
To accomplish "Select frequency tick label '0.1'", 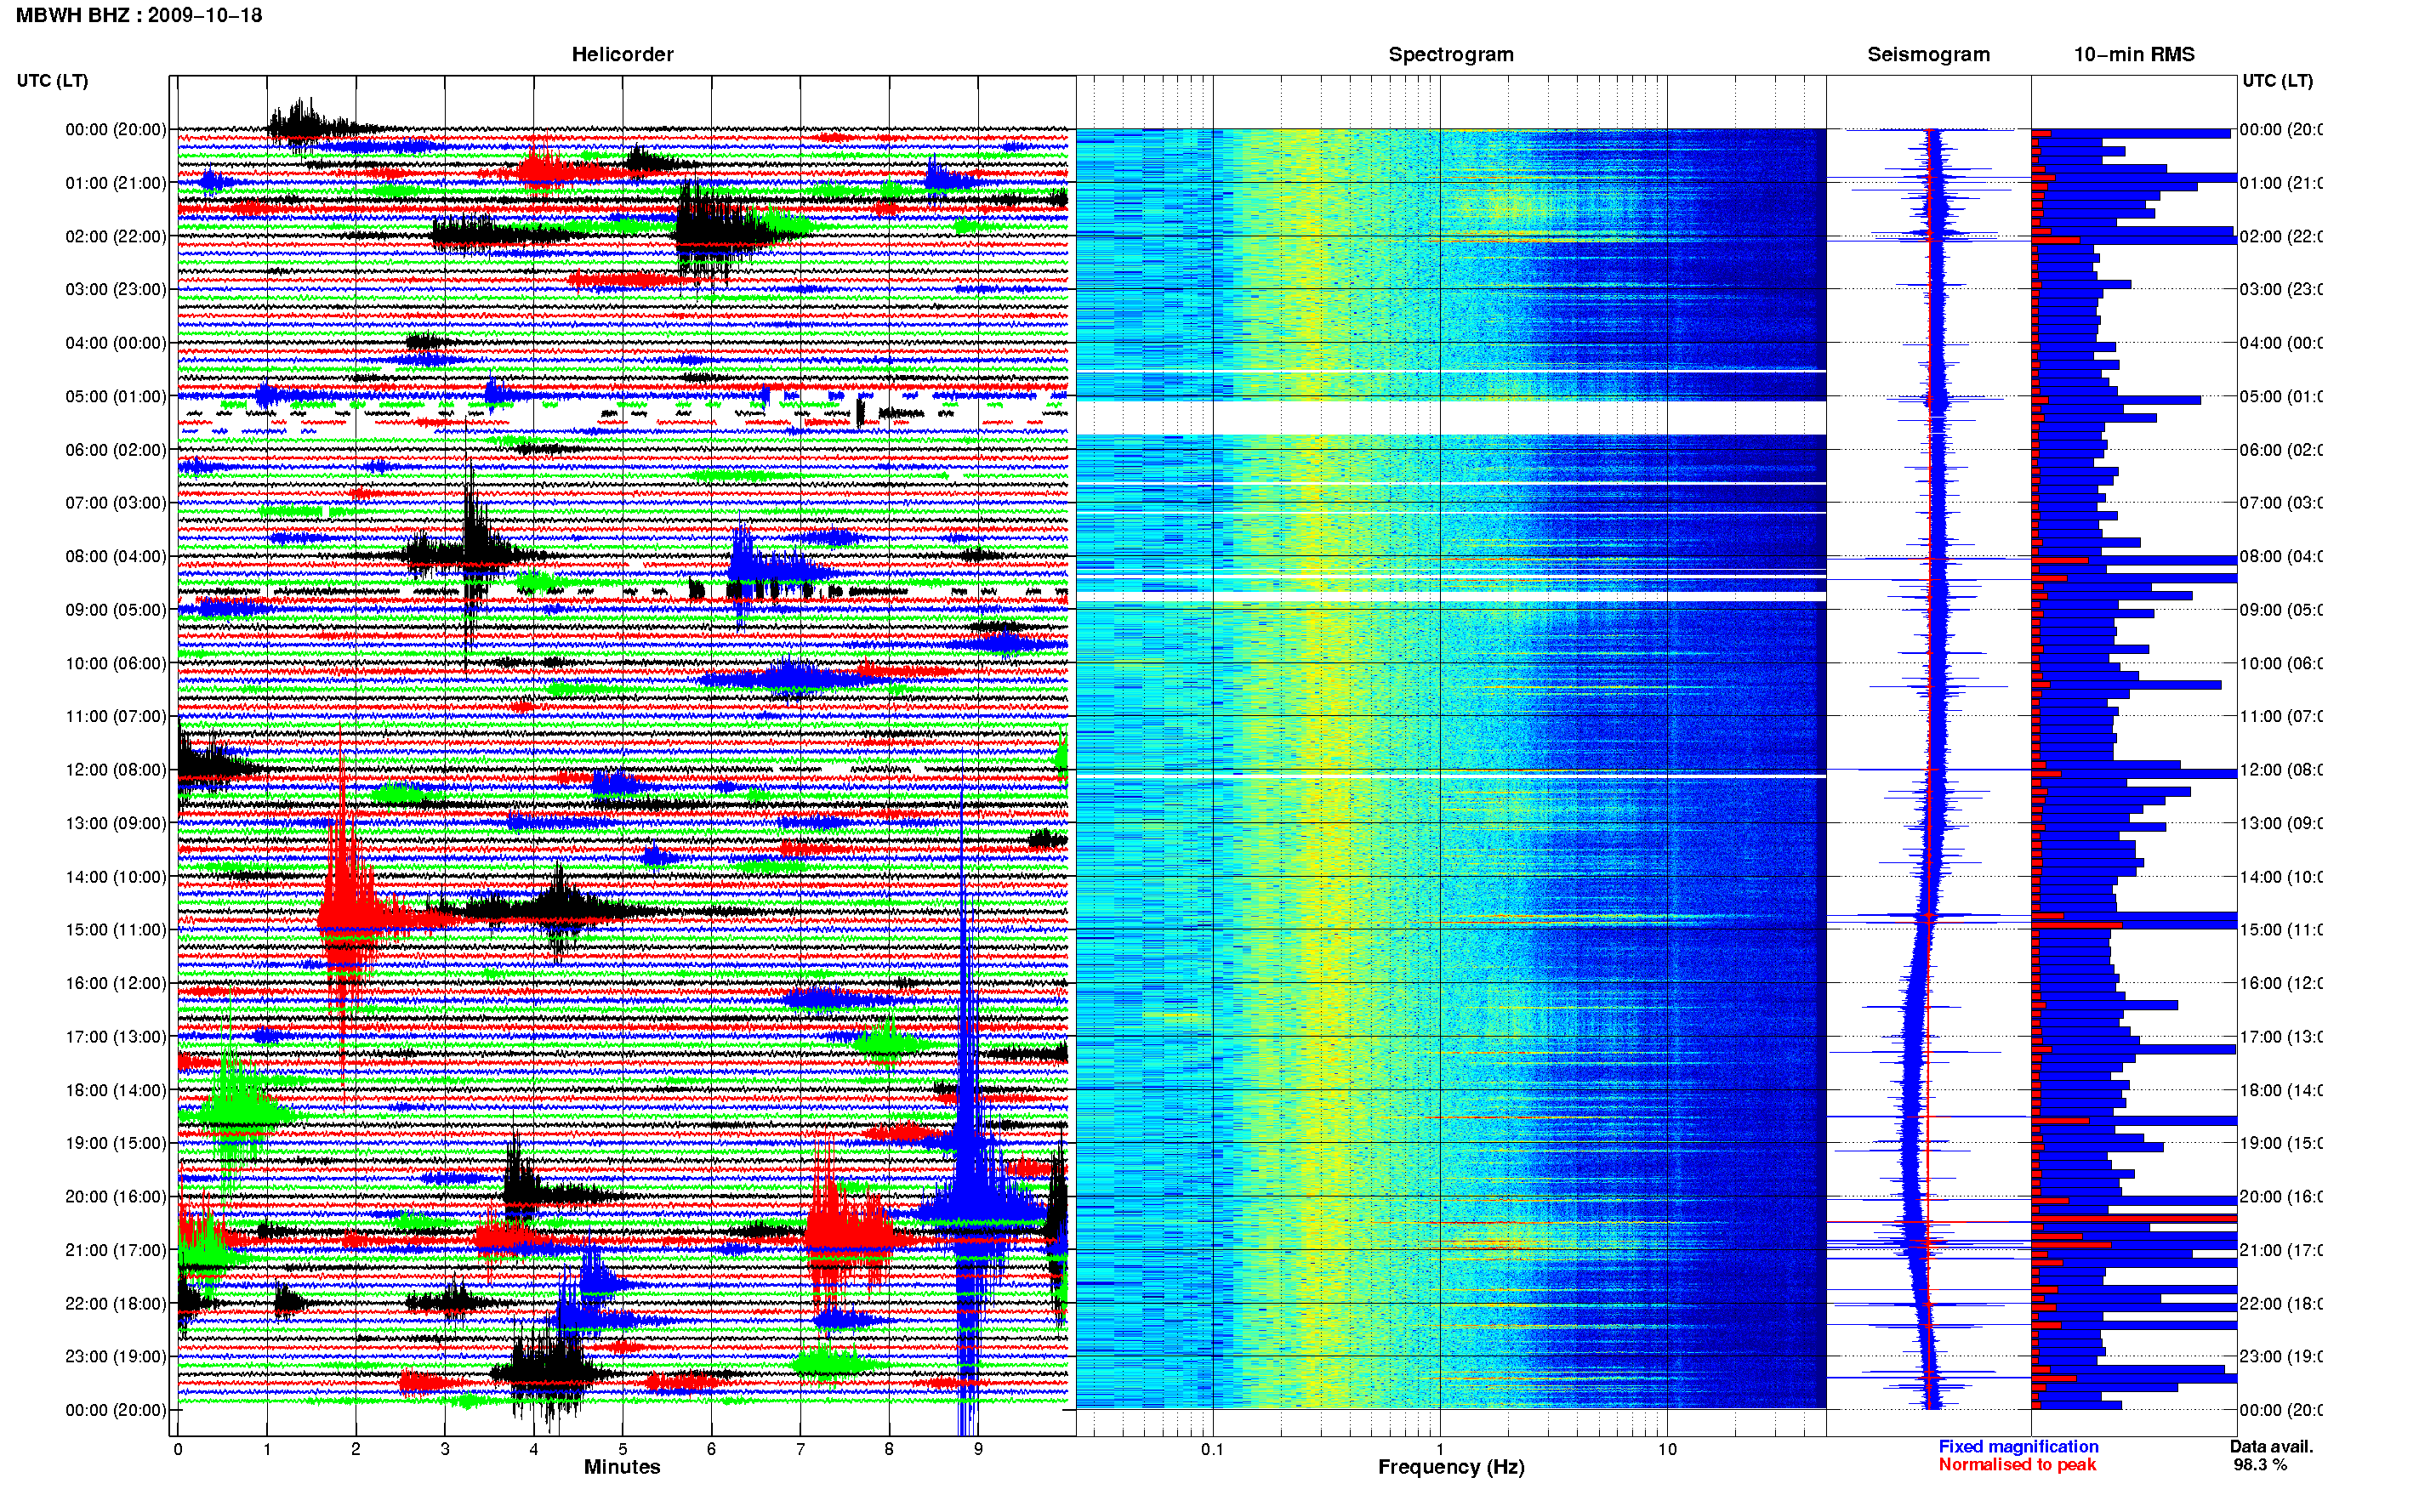I will 1213,1449.
